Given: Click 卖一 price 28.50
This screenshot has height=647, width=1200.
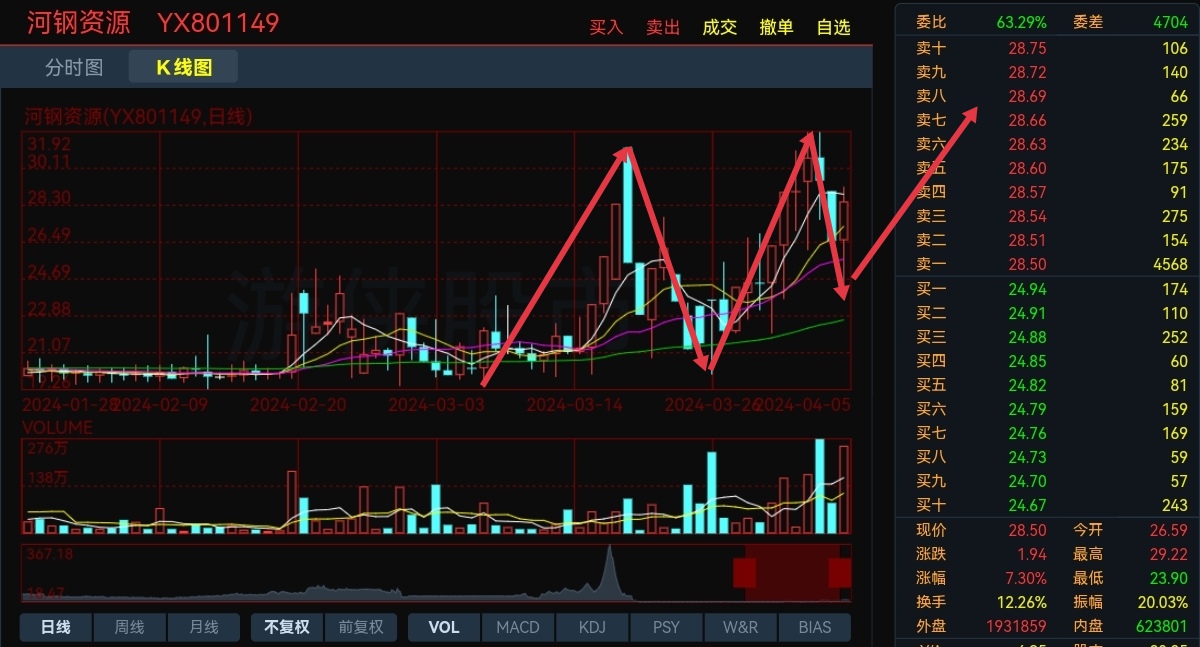Looking at the screenshot, I should point(1027,264).
